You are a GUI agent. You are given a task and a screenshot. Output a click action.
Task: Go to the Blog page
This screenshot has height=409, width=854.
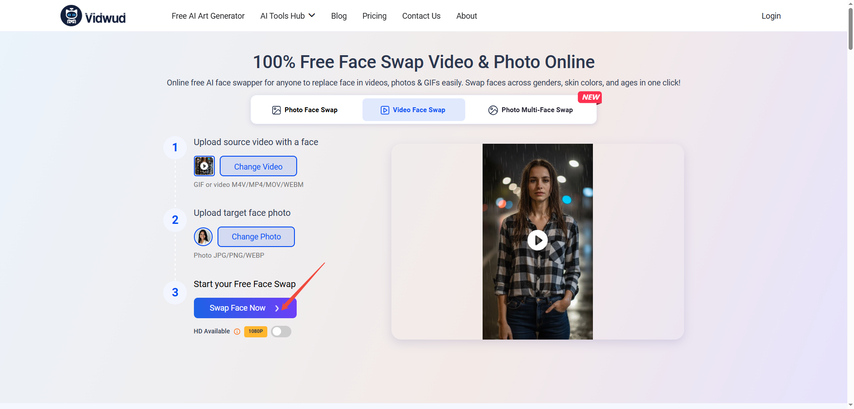(x=339, y=16)
